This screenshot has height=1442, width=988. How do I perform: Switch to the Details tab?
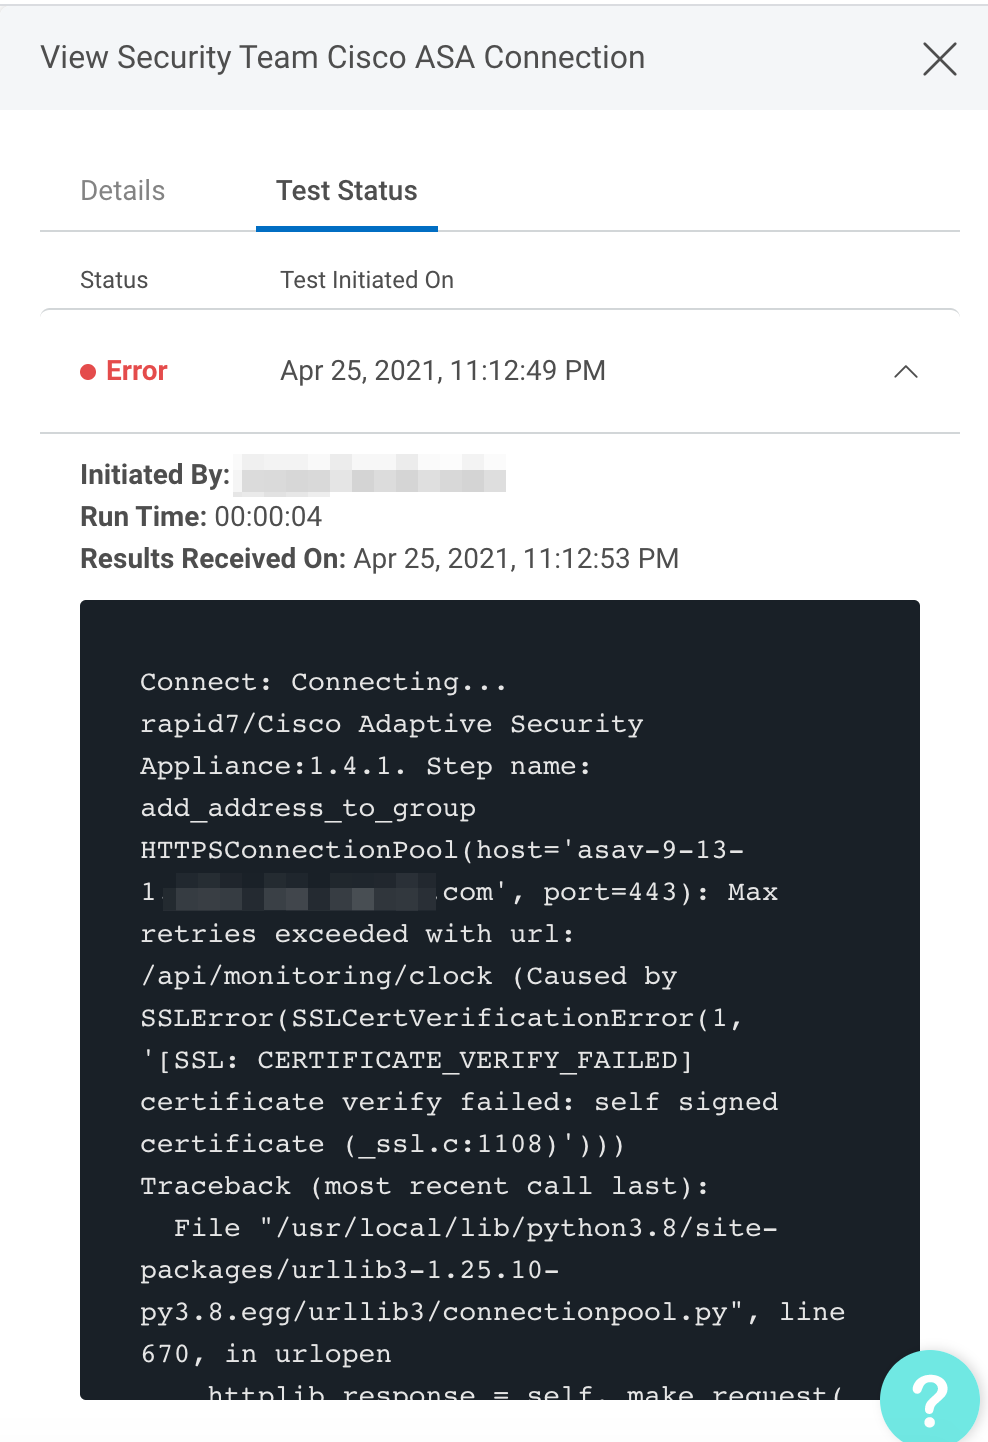point(123,191)
